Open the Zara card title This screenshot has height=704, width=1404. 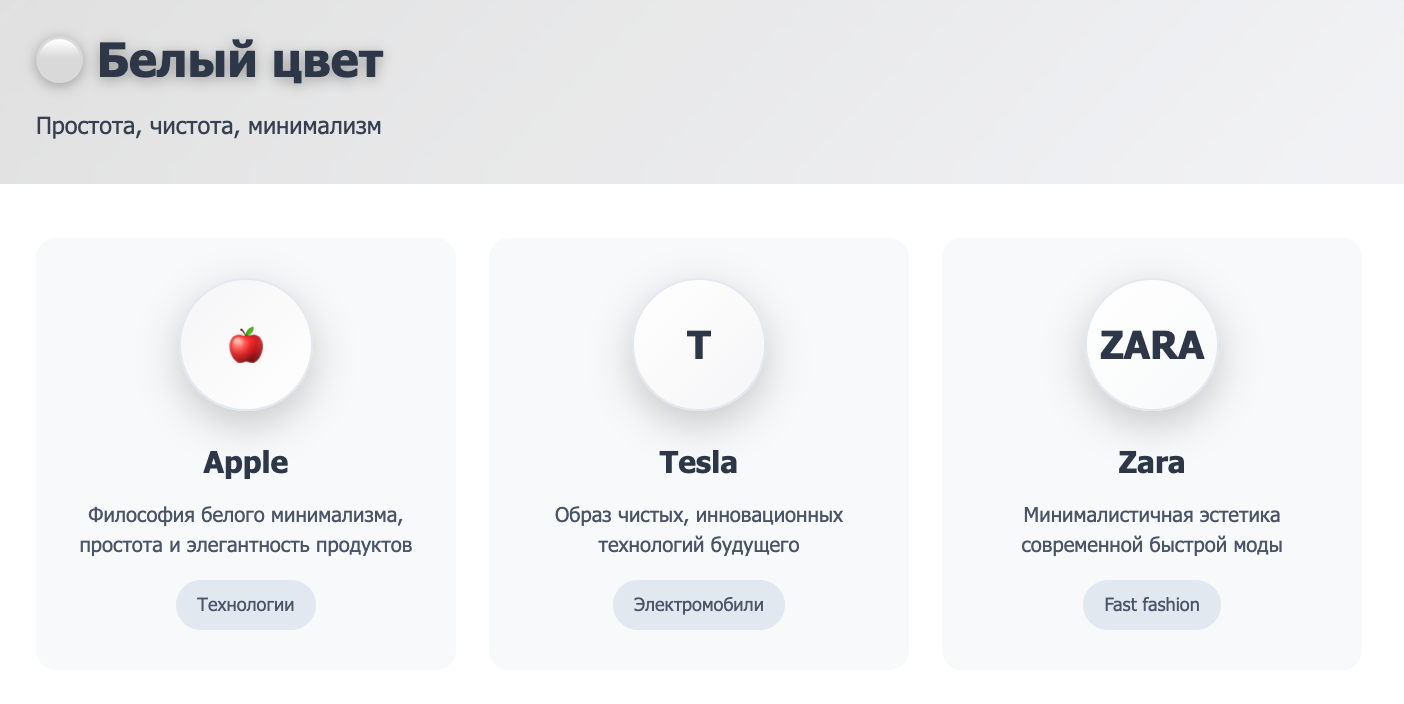click(x=1152, y=463)
